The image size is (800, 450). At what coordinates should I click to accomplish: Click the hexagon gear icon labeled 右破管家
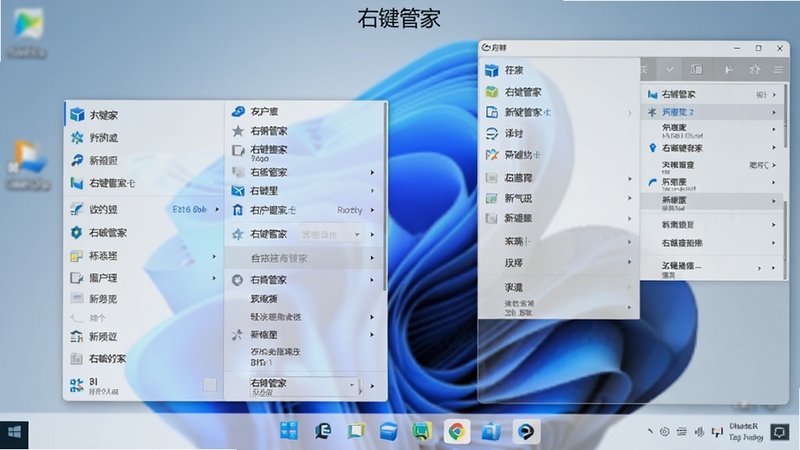coord(77,232)
